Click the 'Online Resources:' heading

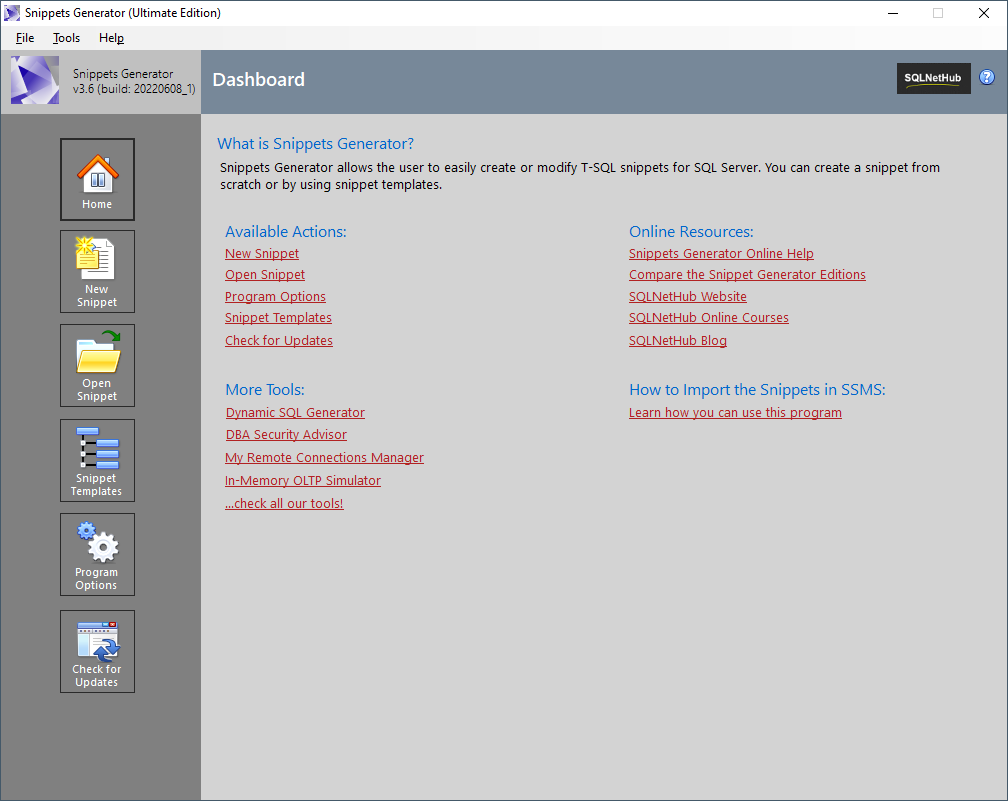coord(691,232)
